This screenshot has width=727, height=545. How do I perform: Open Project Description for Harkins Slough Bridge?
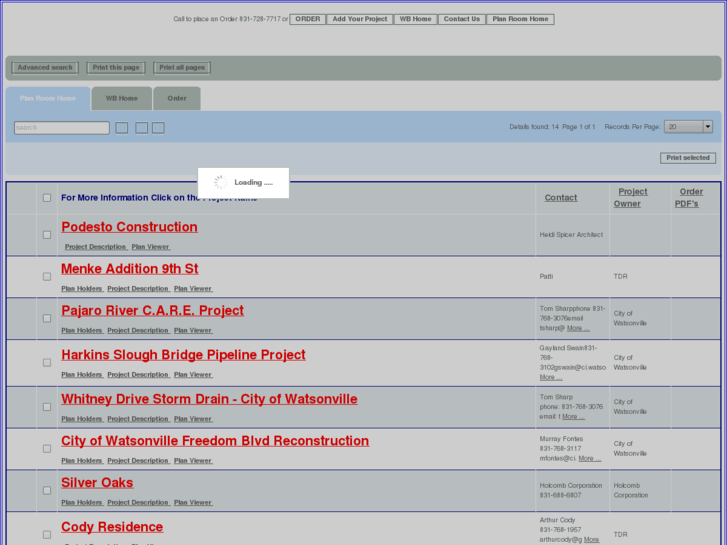(138, 374)
